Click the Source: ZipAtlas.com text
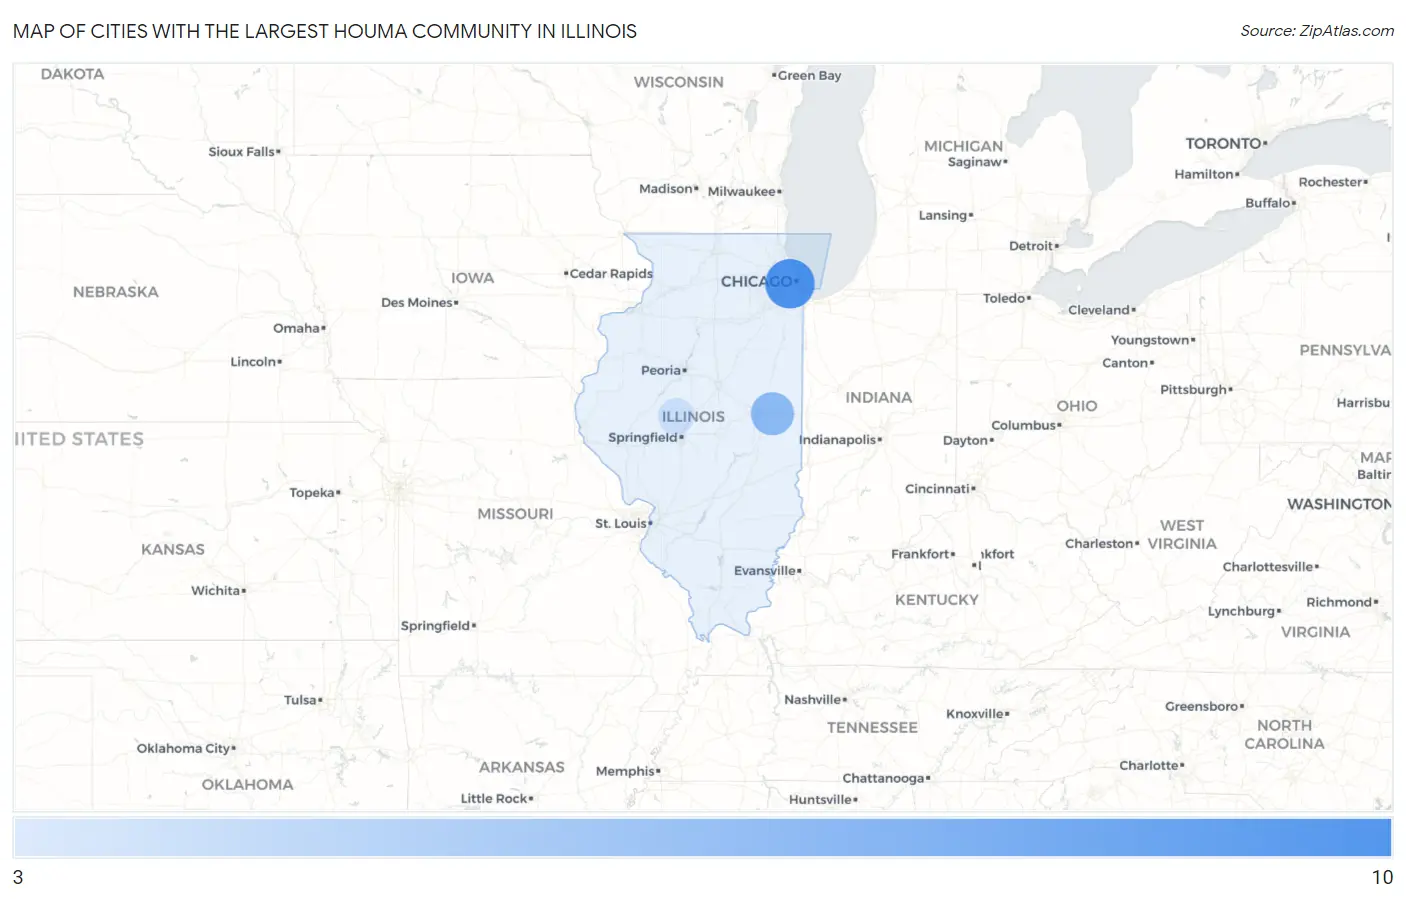The width and height of the screenshot is (1406, 899). click(1317, 31)
